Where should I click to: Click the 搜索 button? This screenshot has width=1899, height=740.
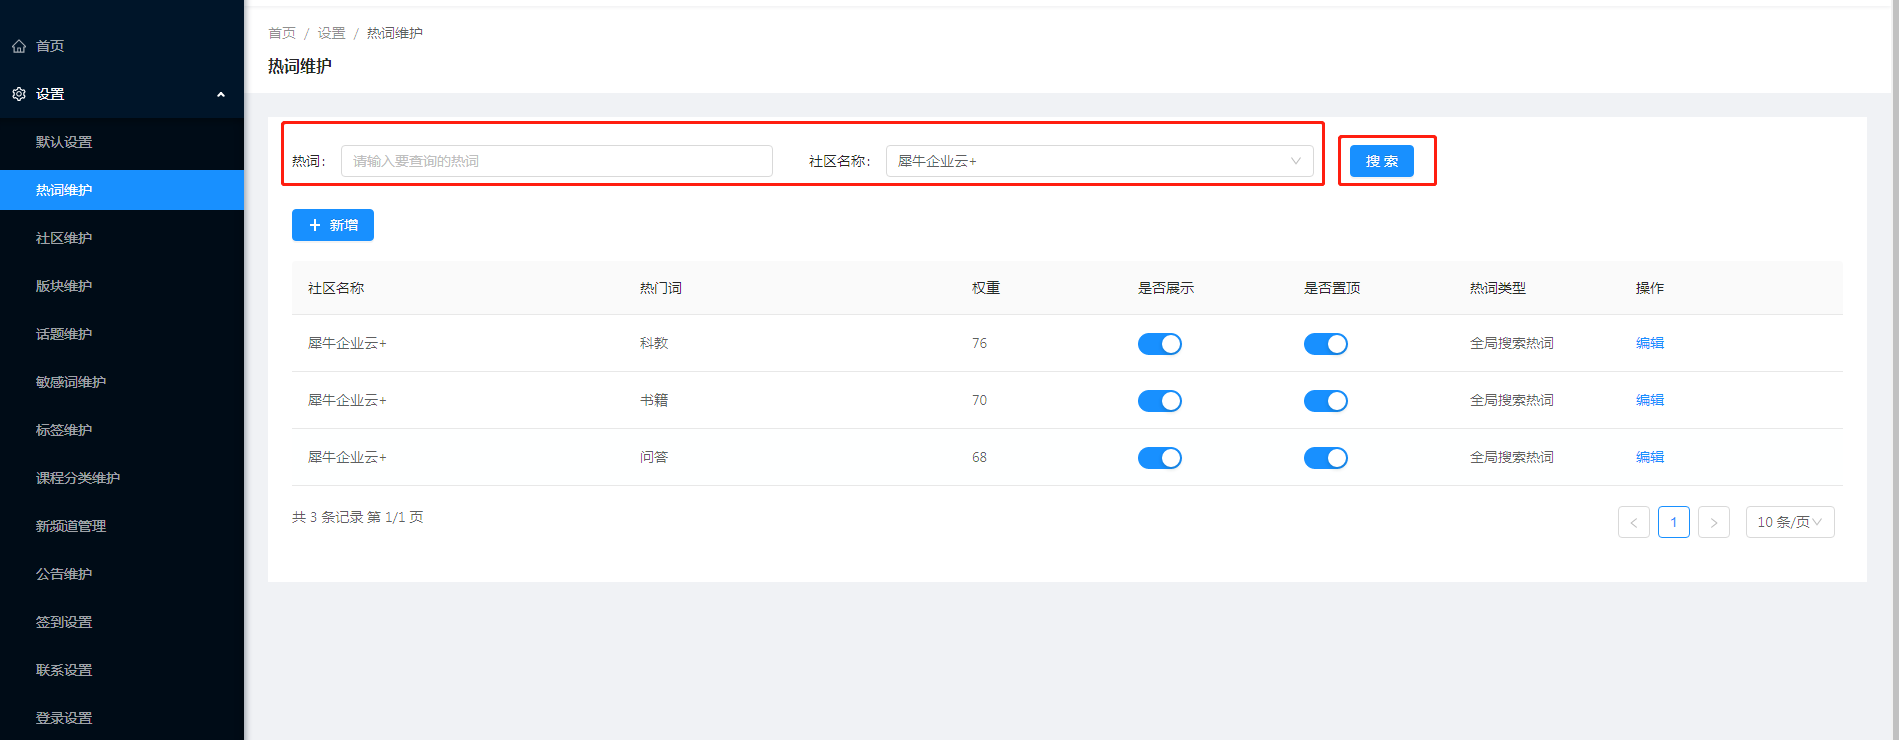[1382, 161]
